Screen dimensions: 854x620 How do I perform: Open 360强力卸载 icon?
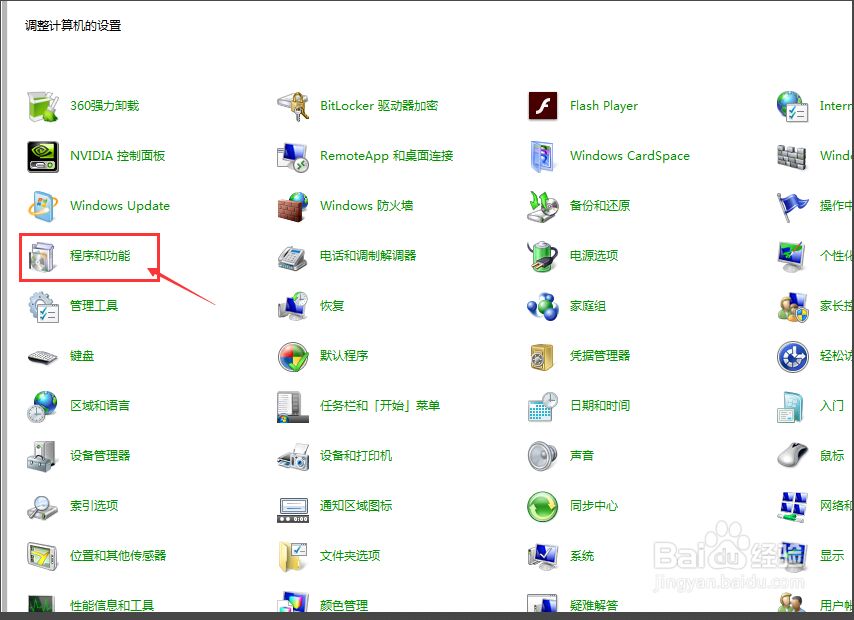coord(43,106)
